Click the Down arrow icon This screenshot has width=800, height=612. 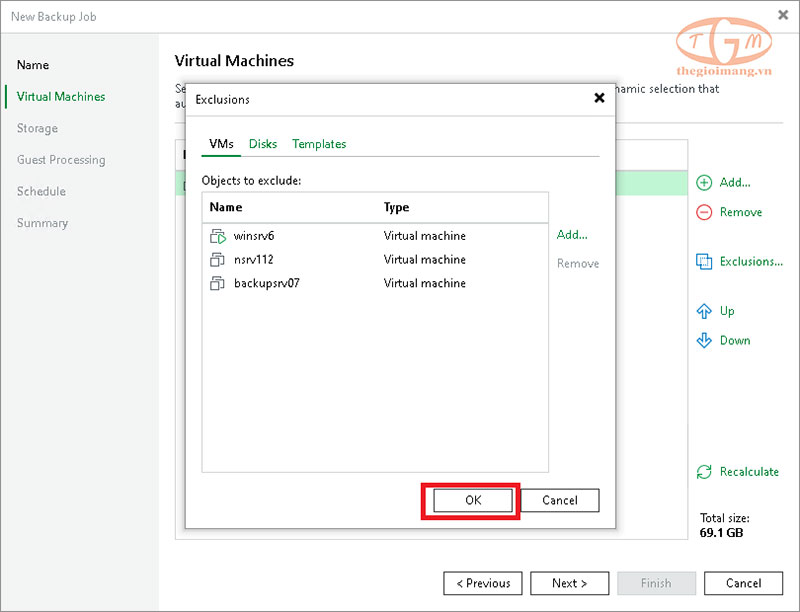click(704, 340)
